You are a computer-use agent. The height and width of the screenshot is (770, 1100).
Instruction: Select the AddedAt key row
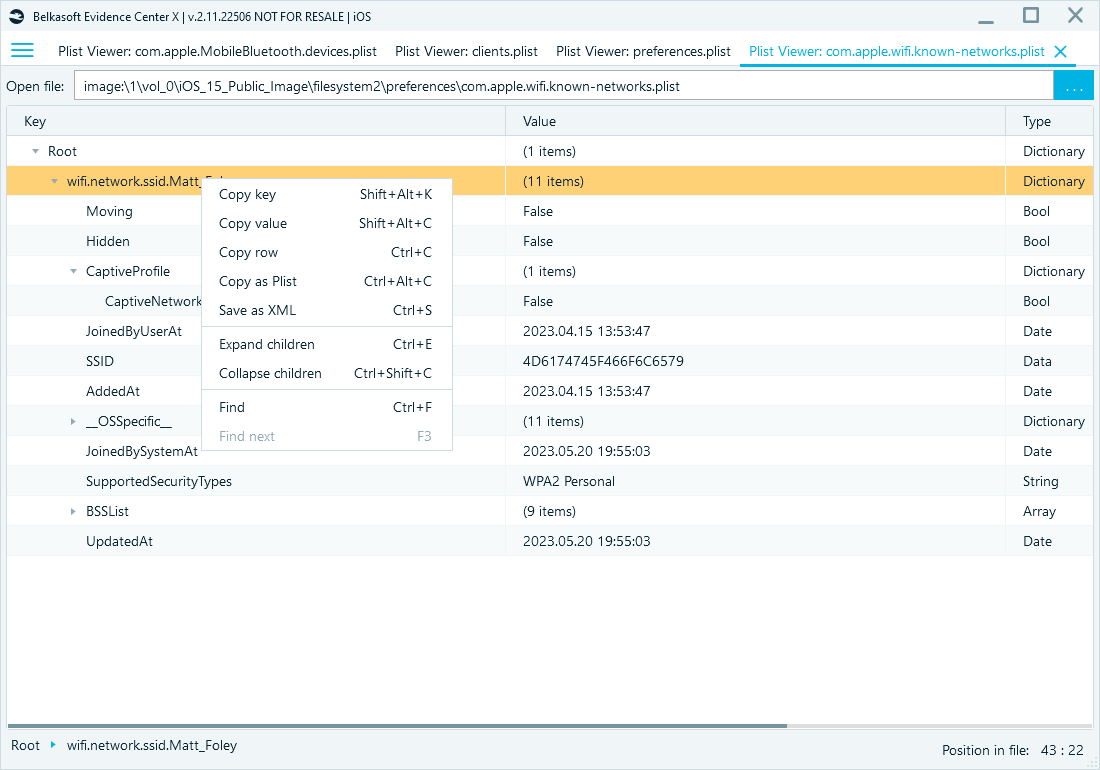[x=113, y=391]
